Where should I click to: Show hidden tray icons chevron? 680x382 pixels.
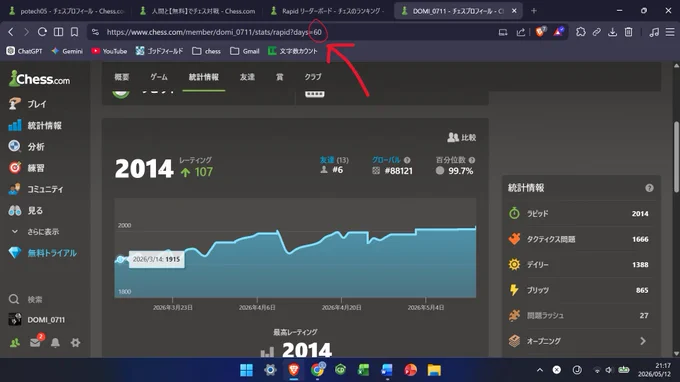(539, 370)
